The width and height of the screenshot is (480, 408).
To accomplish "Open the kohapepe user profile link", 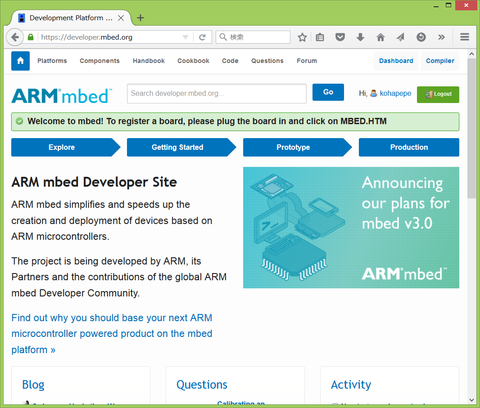I will pos(395,93).
